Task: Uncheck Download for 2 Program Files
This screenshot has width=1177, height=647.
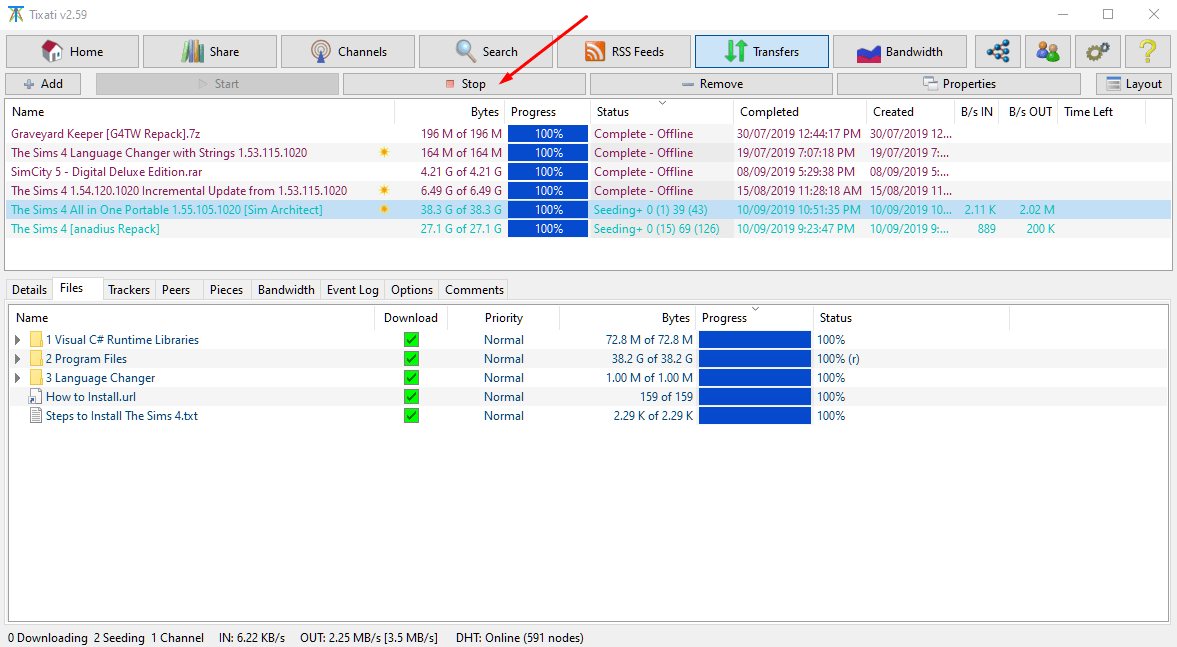Action: click(411, 359)
